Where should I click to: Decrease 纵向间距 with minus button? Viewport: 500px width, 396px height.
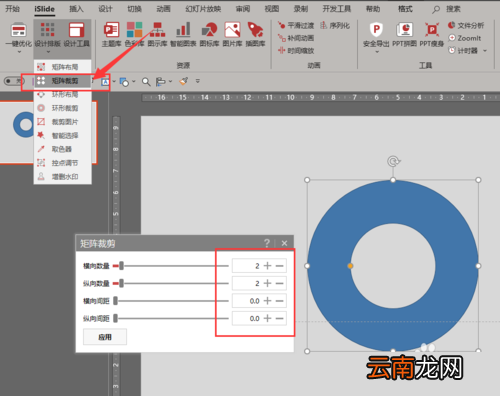[280, 318]
